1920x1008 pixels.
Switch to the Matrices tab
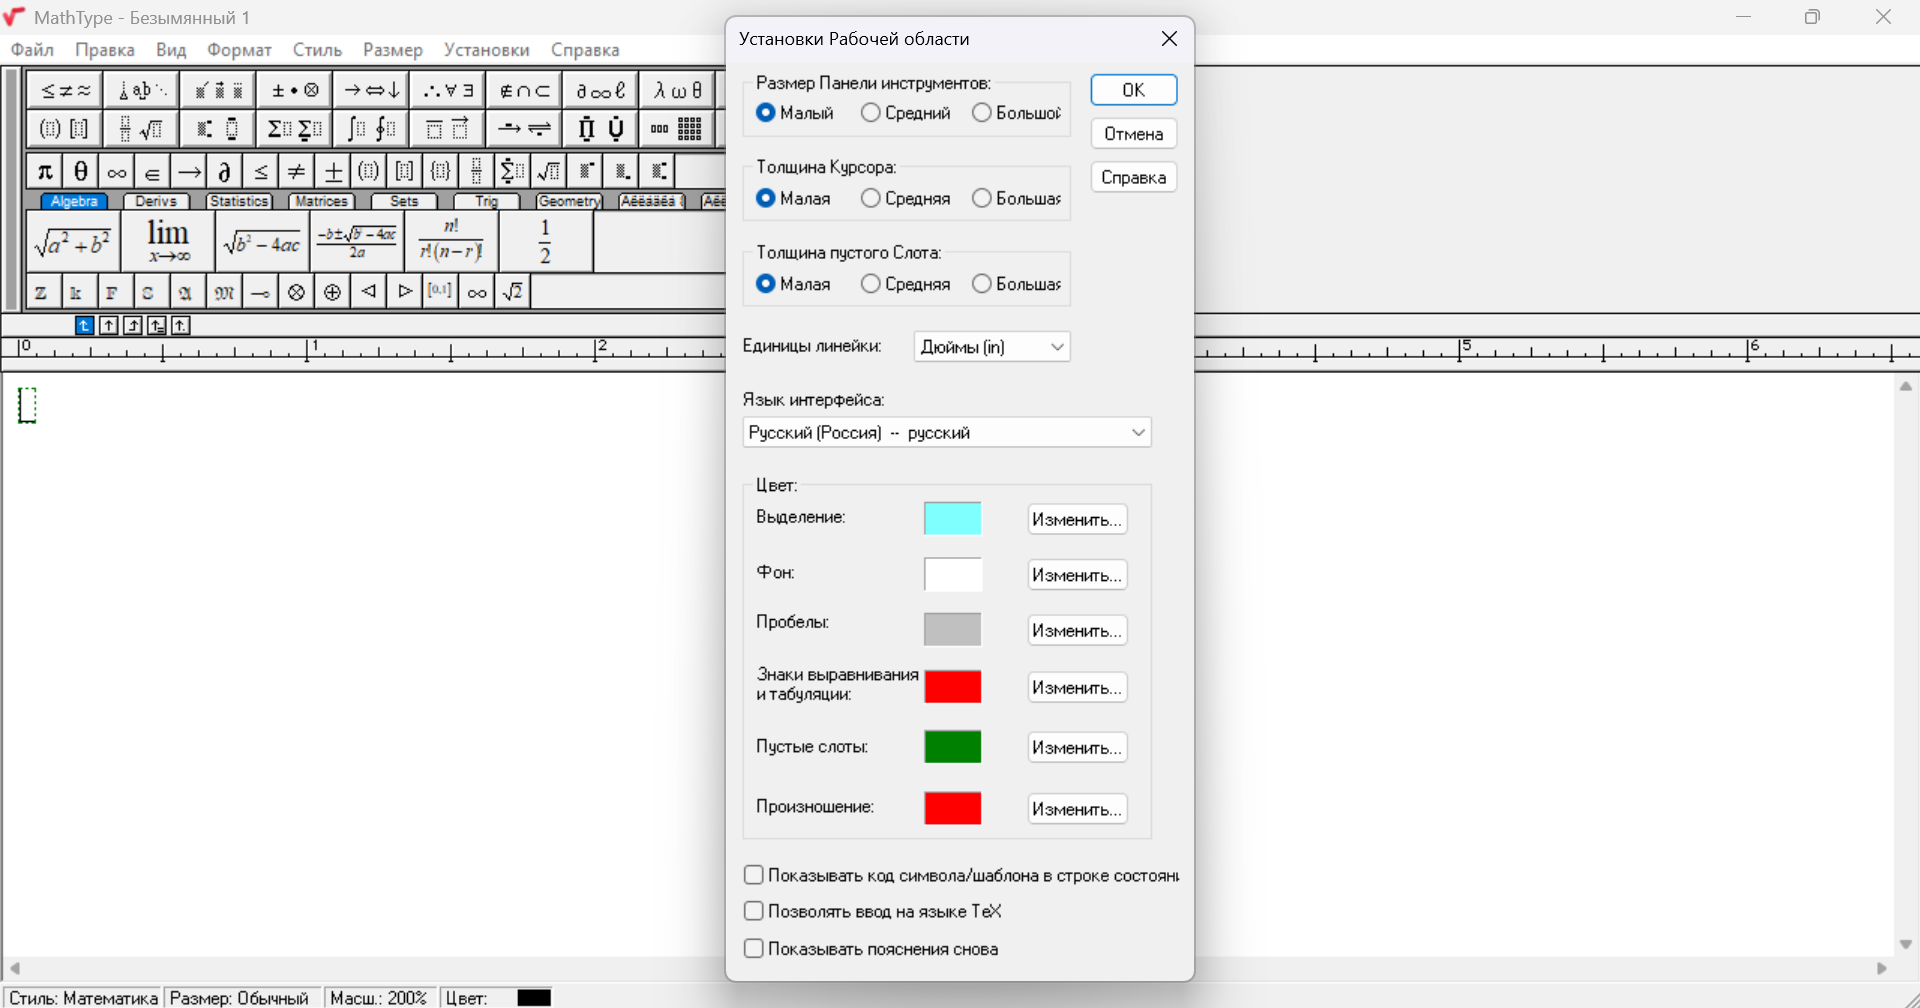click(321, 201)
